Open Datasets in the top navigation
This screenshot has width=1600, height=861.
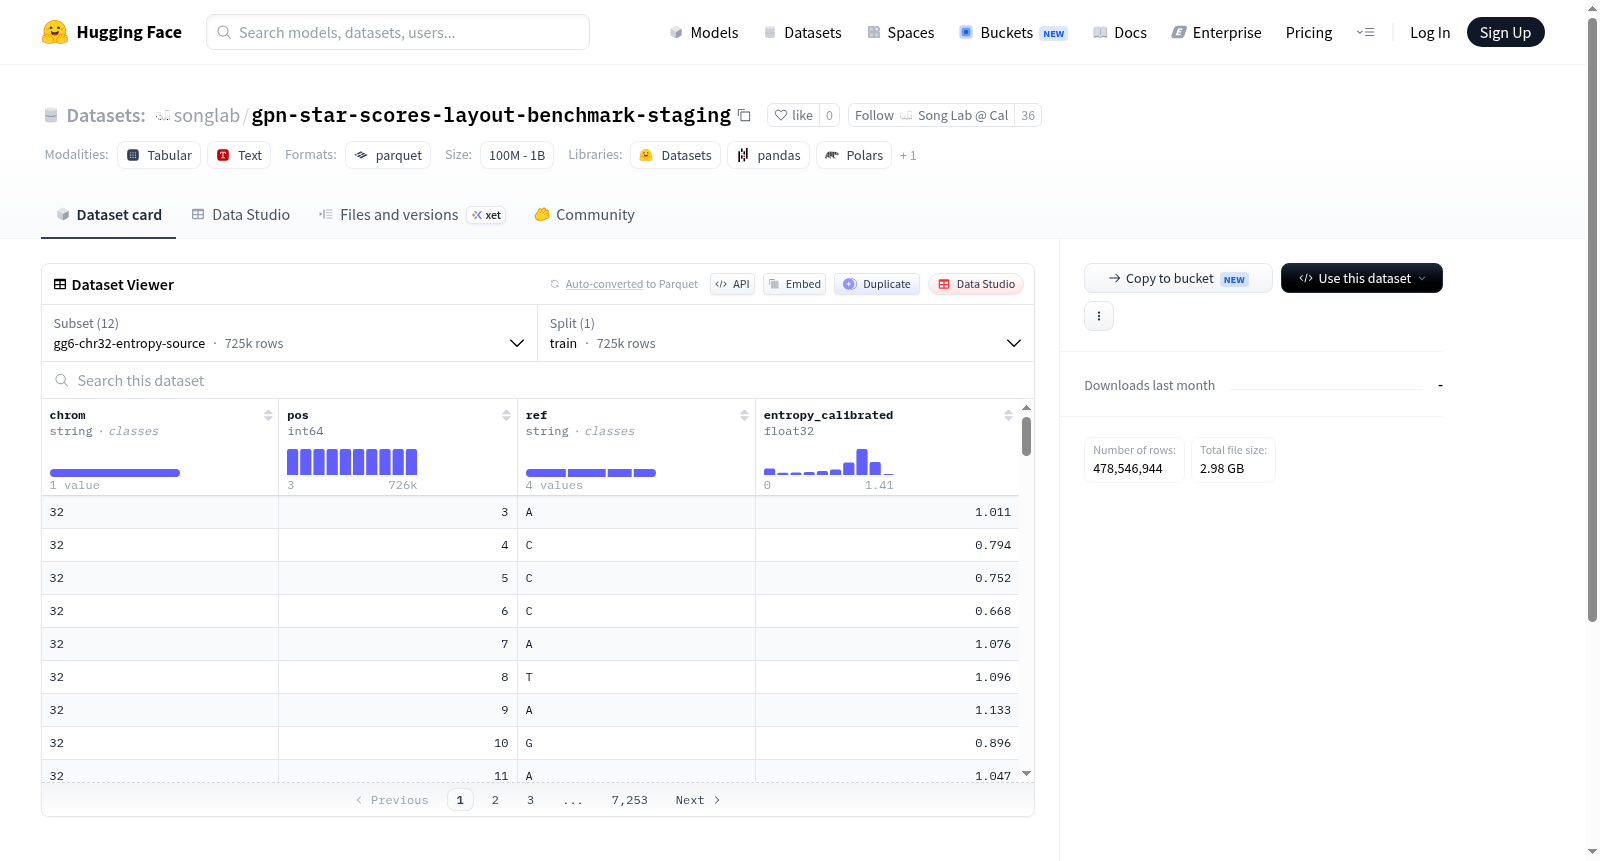point(802,32)
